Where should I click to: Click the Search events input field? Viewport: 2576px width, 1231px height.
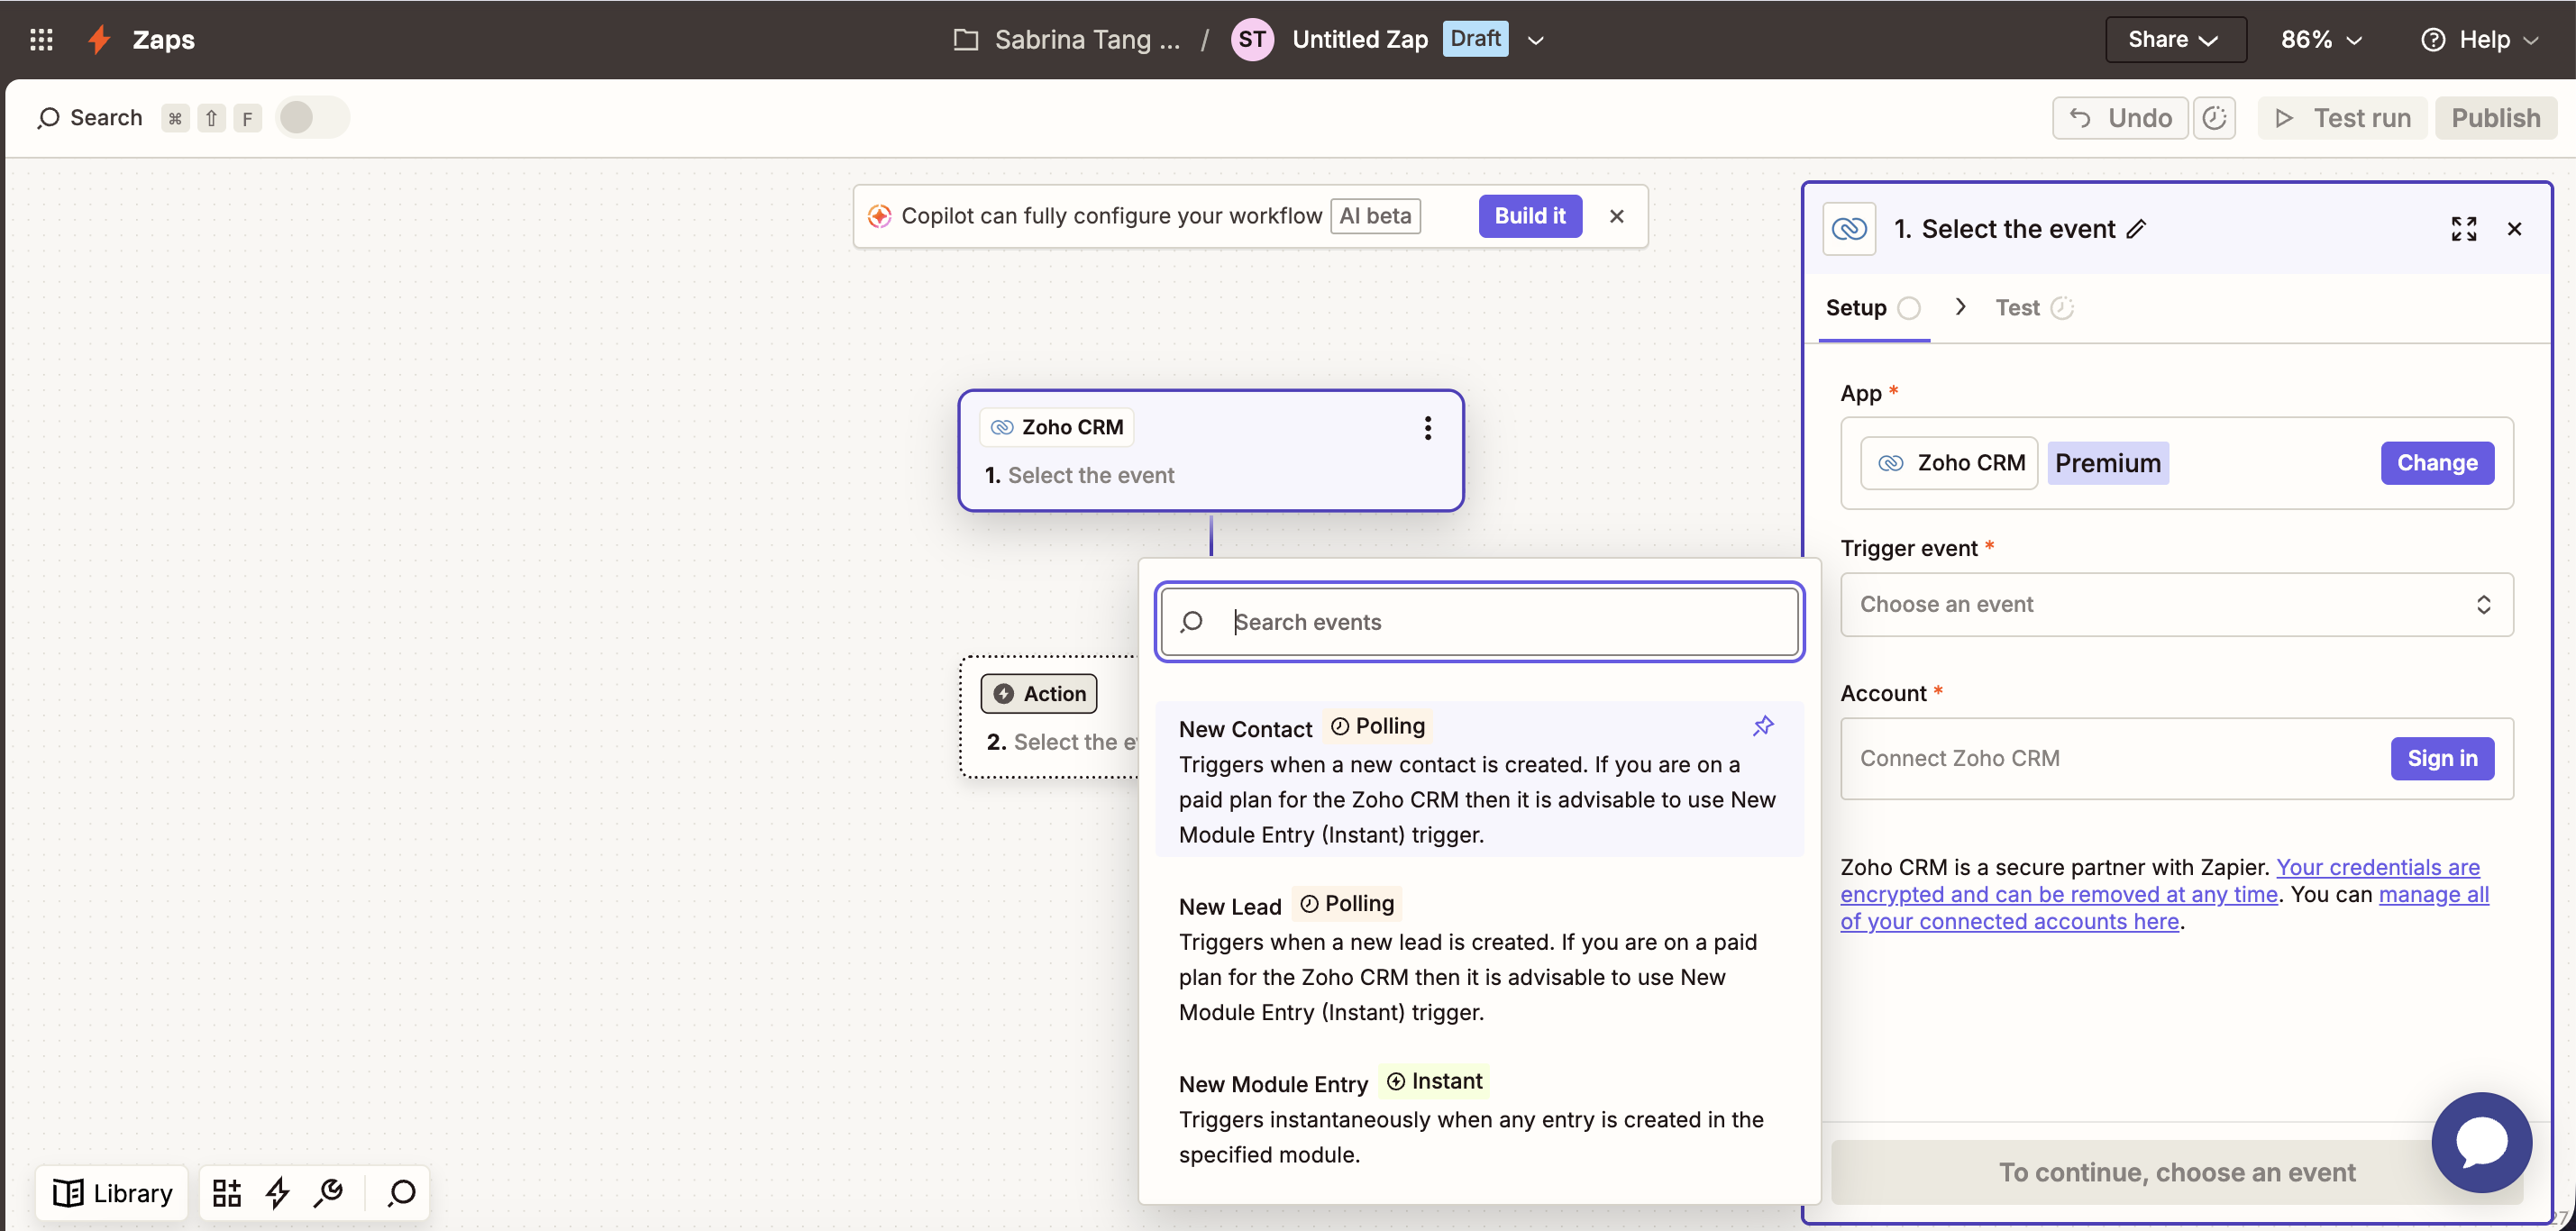(1479, 622)
